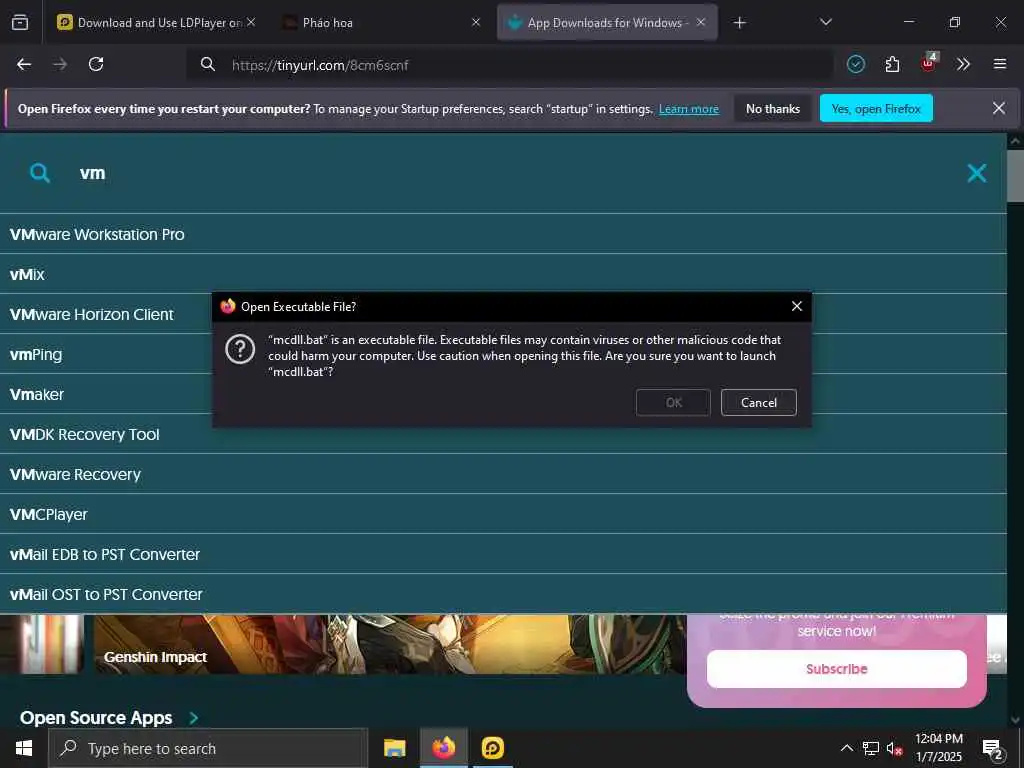
Task: Cancel launching mcdll.bat
Action: pyautogui.click(x=758, y=402)
